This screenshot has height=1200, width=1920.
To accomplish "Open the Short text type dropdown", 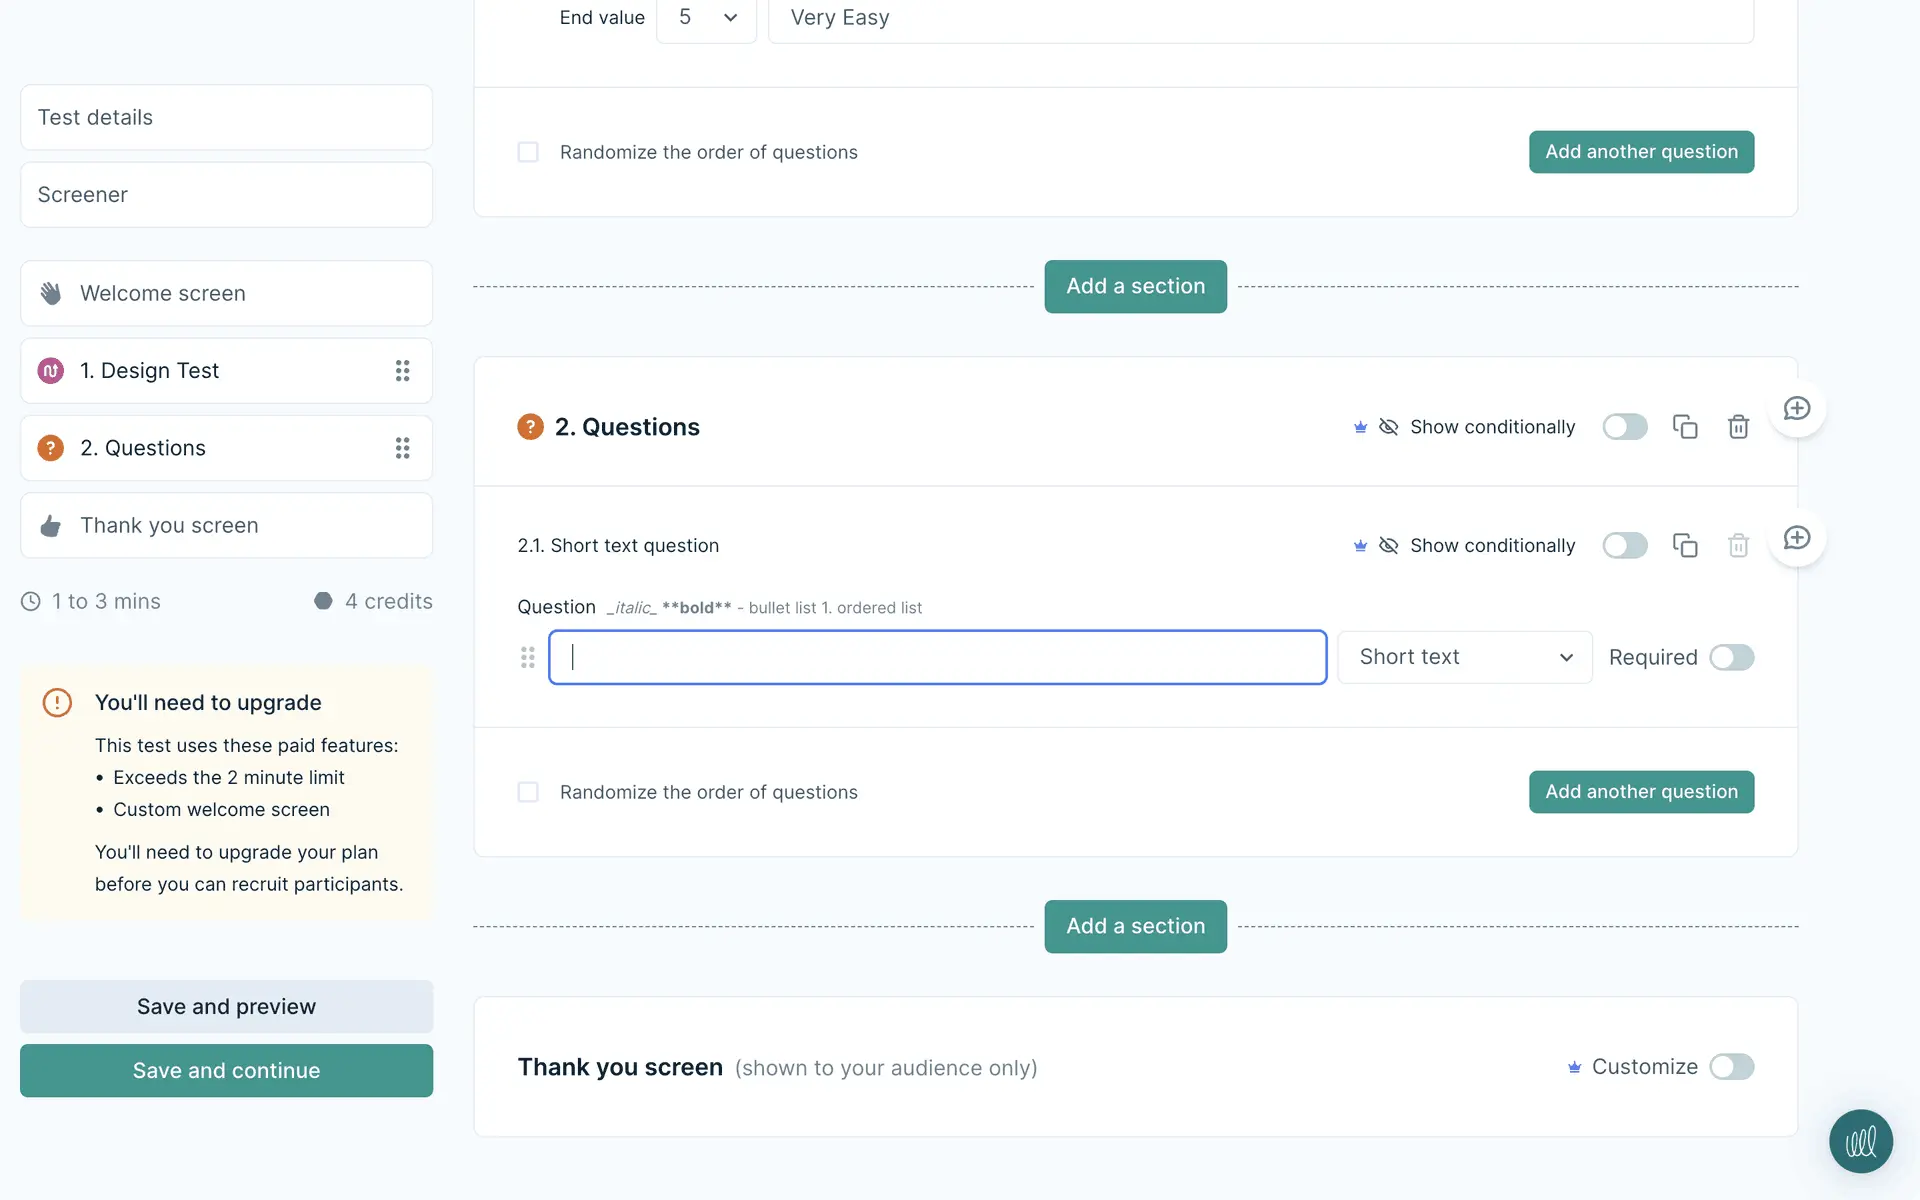I will pos(1464,657).
